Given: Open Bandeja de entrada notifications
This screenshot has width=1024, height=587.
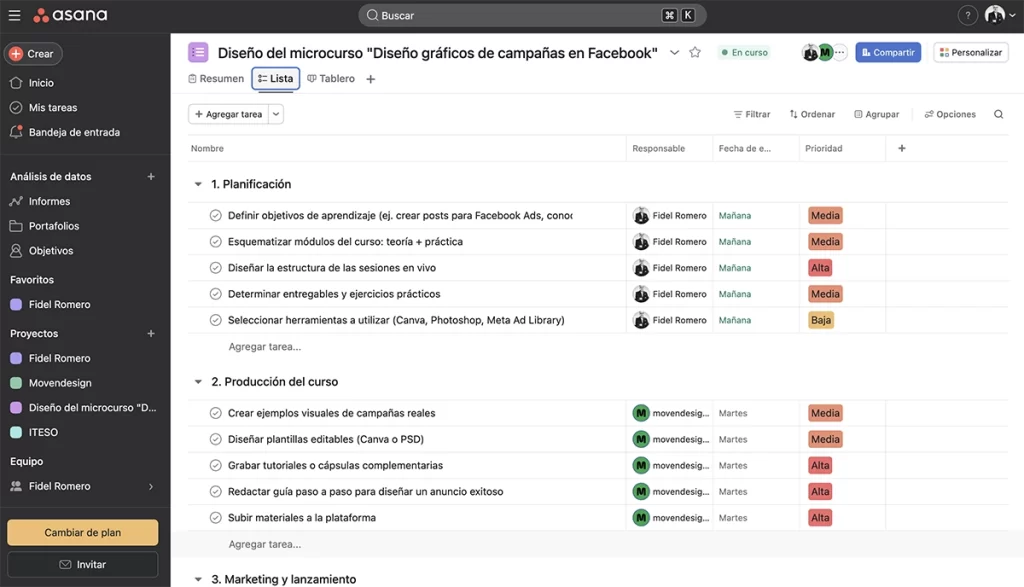Looking at the screenshot, I should [x=74, y=132].
